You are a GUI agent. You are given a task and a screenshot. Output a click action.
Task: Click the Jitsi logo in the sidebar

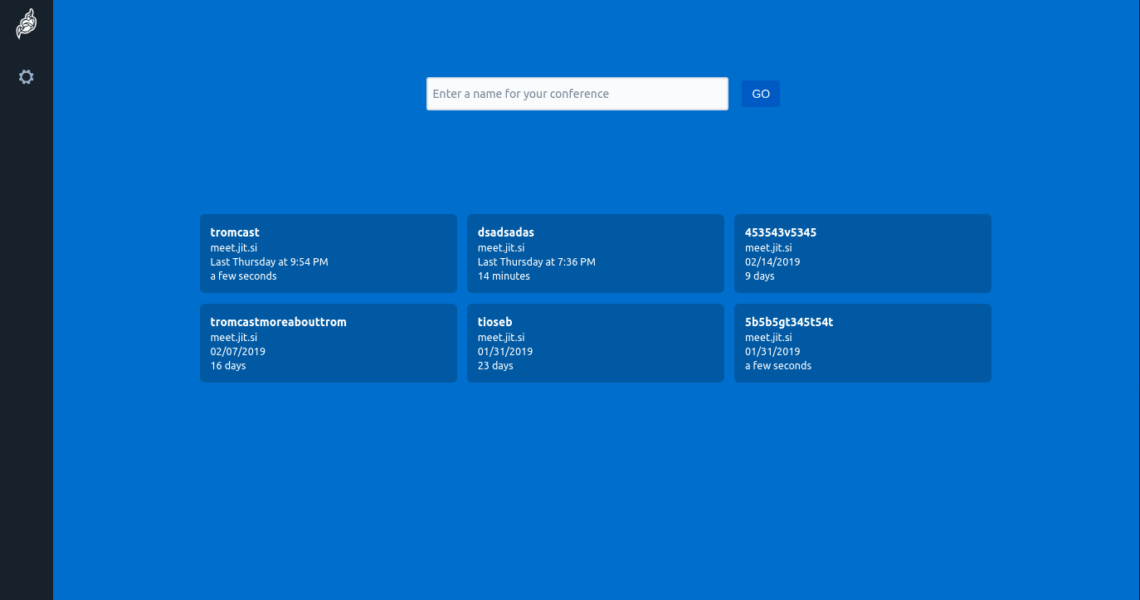click(26, 24)
